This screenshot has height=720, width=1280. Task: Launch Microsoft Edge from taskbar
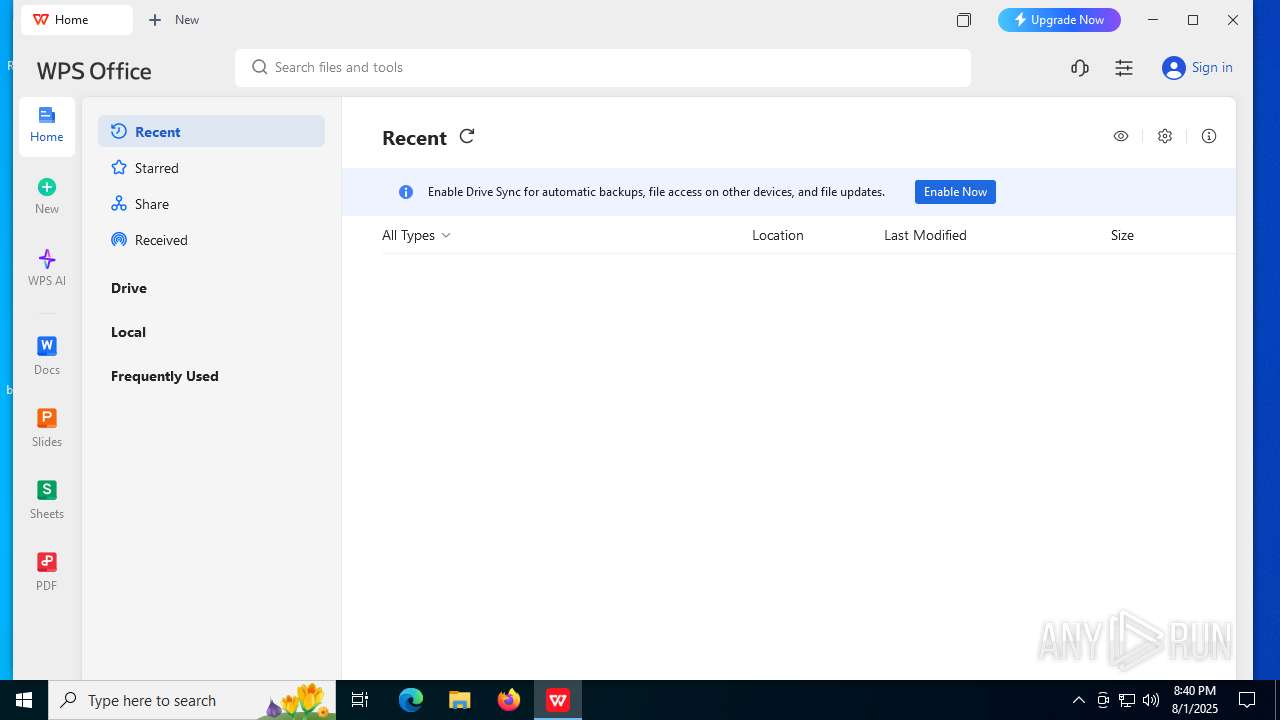click(x=411, y=700)
